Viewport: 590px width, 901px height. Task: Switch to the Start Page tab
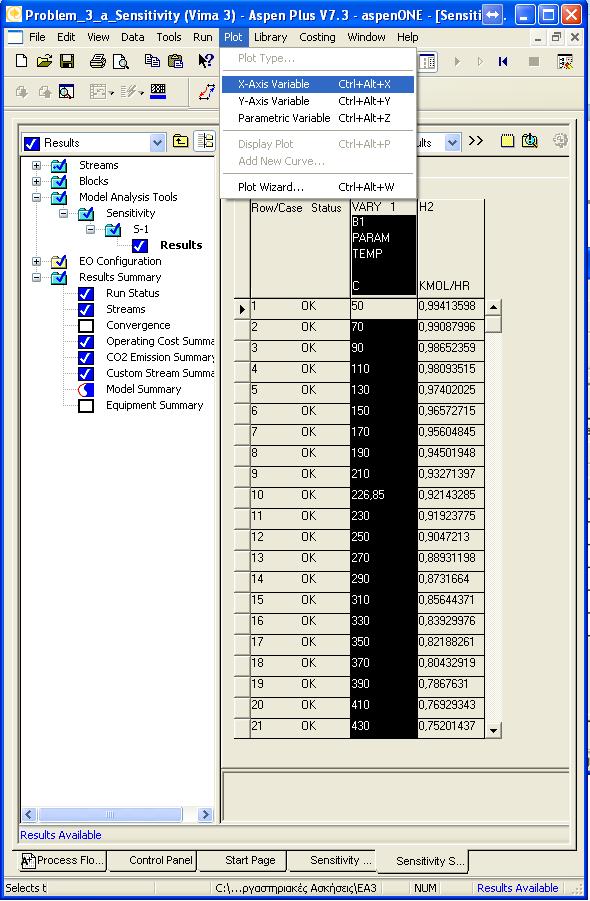(x=250, y=860)
